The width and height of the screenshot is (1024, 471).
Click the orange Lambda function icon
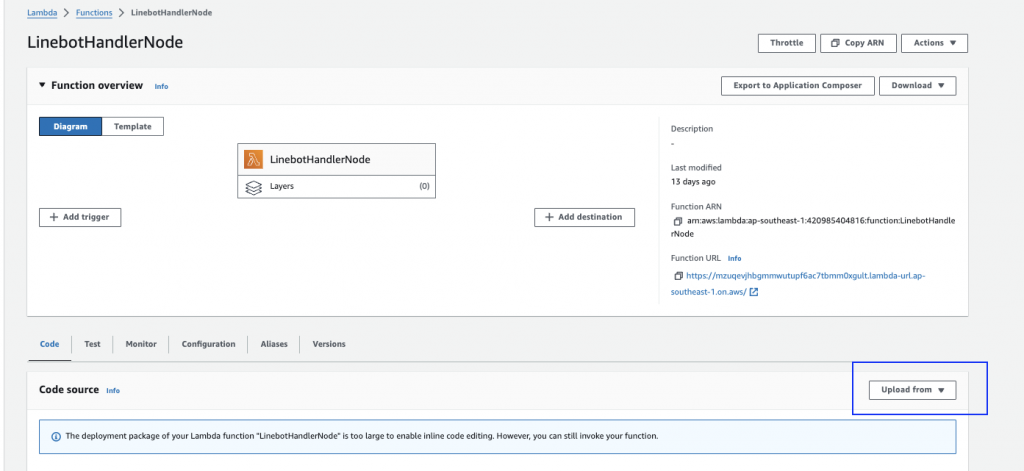[x=253, y=159]
